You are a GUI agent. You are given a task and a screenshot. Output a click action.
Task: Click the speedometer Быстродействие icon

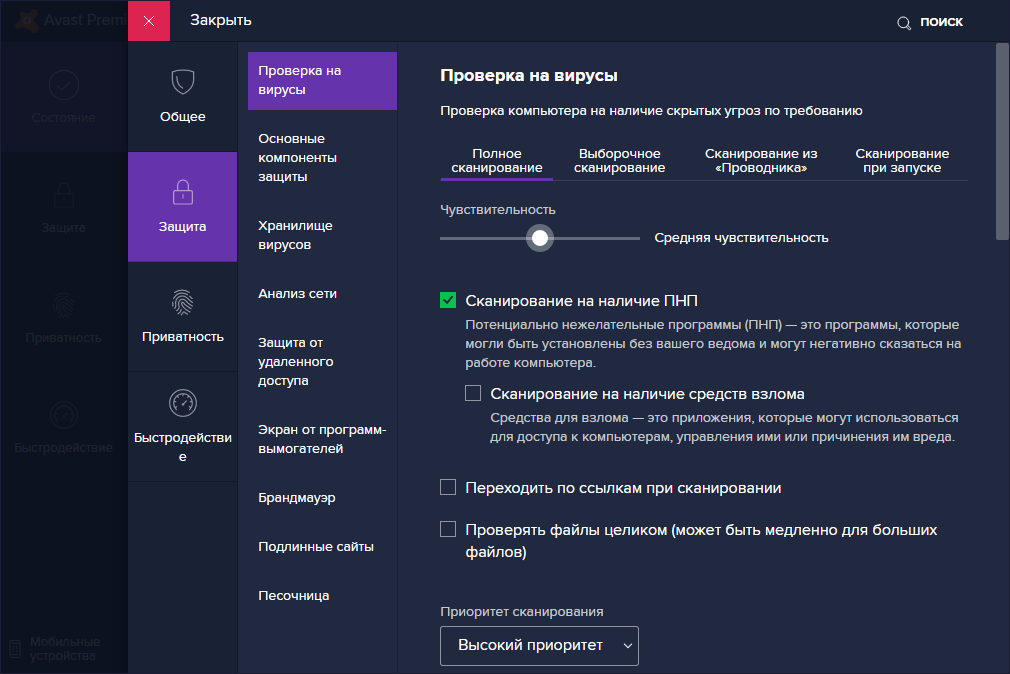point(182,402)
